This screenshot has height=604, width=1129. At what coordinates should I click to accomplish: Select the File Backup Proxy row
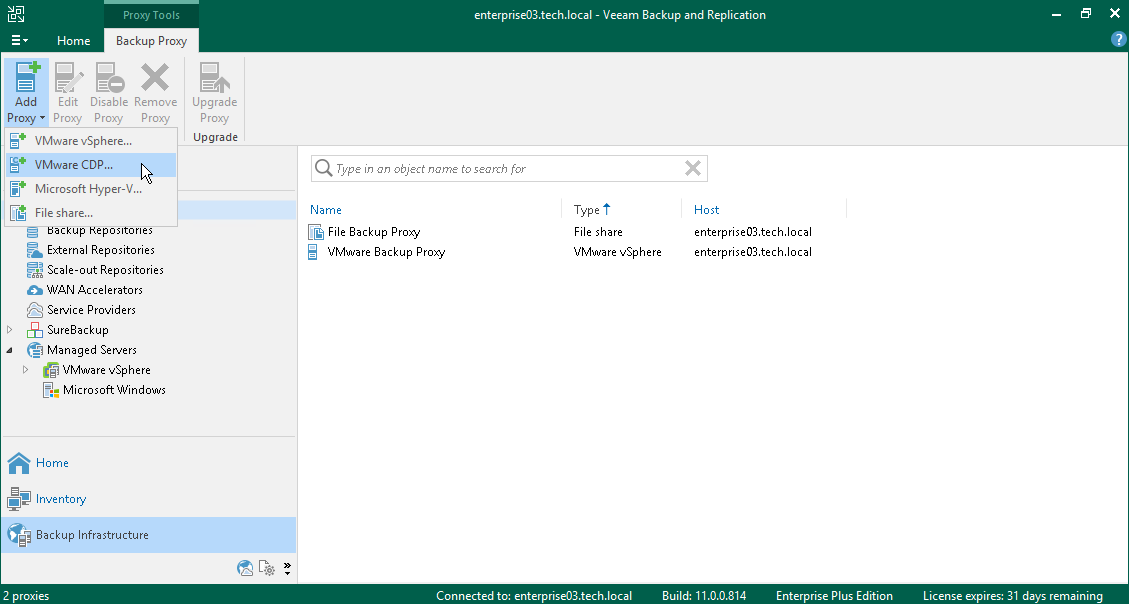pos(576,232)
